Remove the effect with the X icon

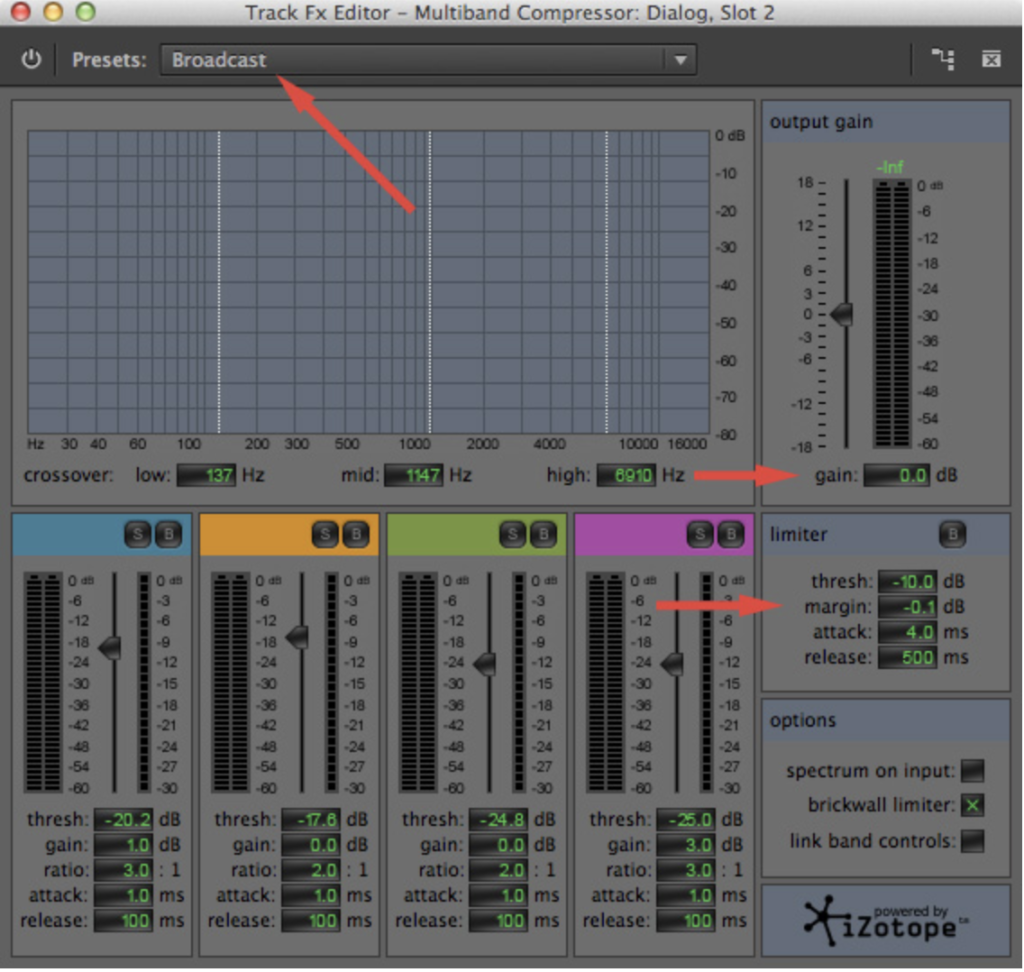point(991,59)
